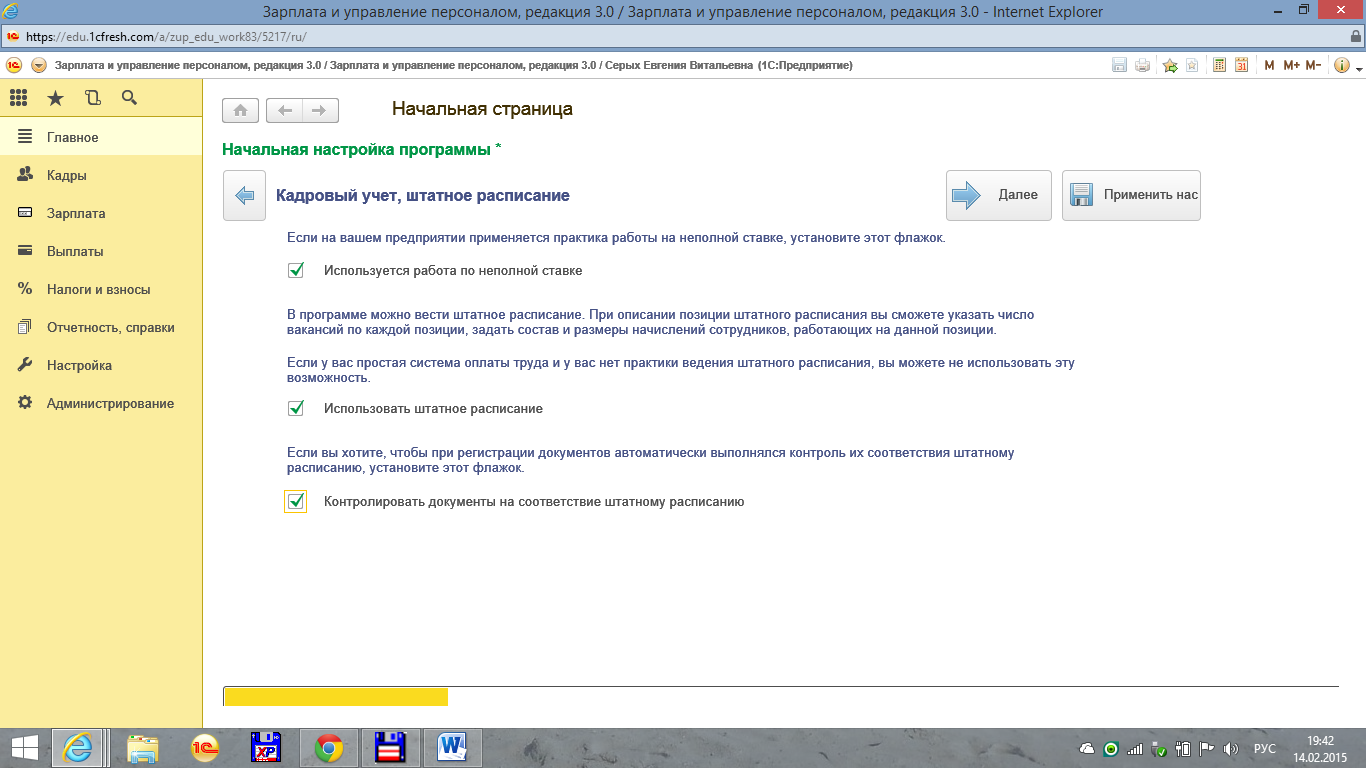Click Начальная страница title text

(482, 109)
